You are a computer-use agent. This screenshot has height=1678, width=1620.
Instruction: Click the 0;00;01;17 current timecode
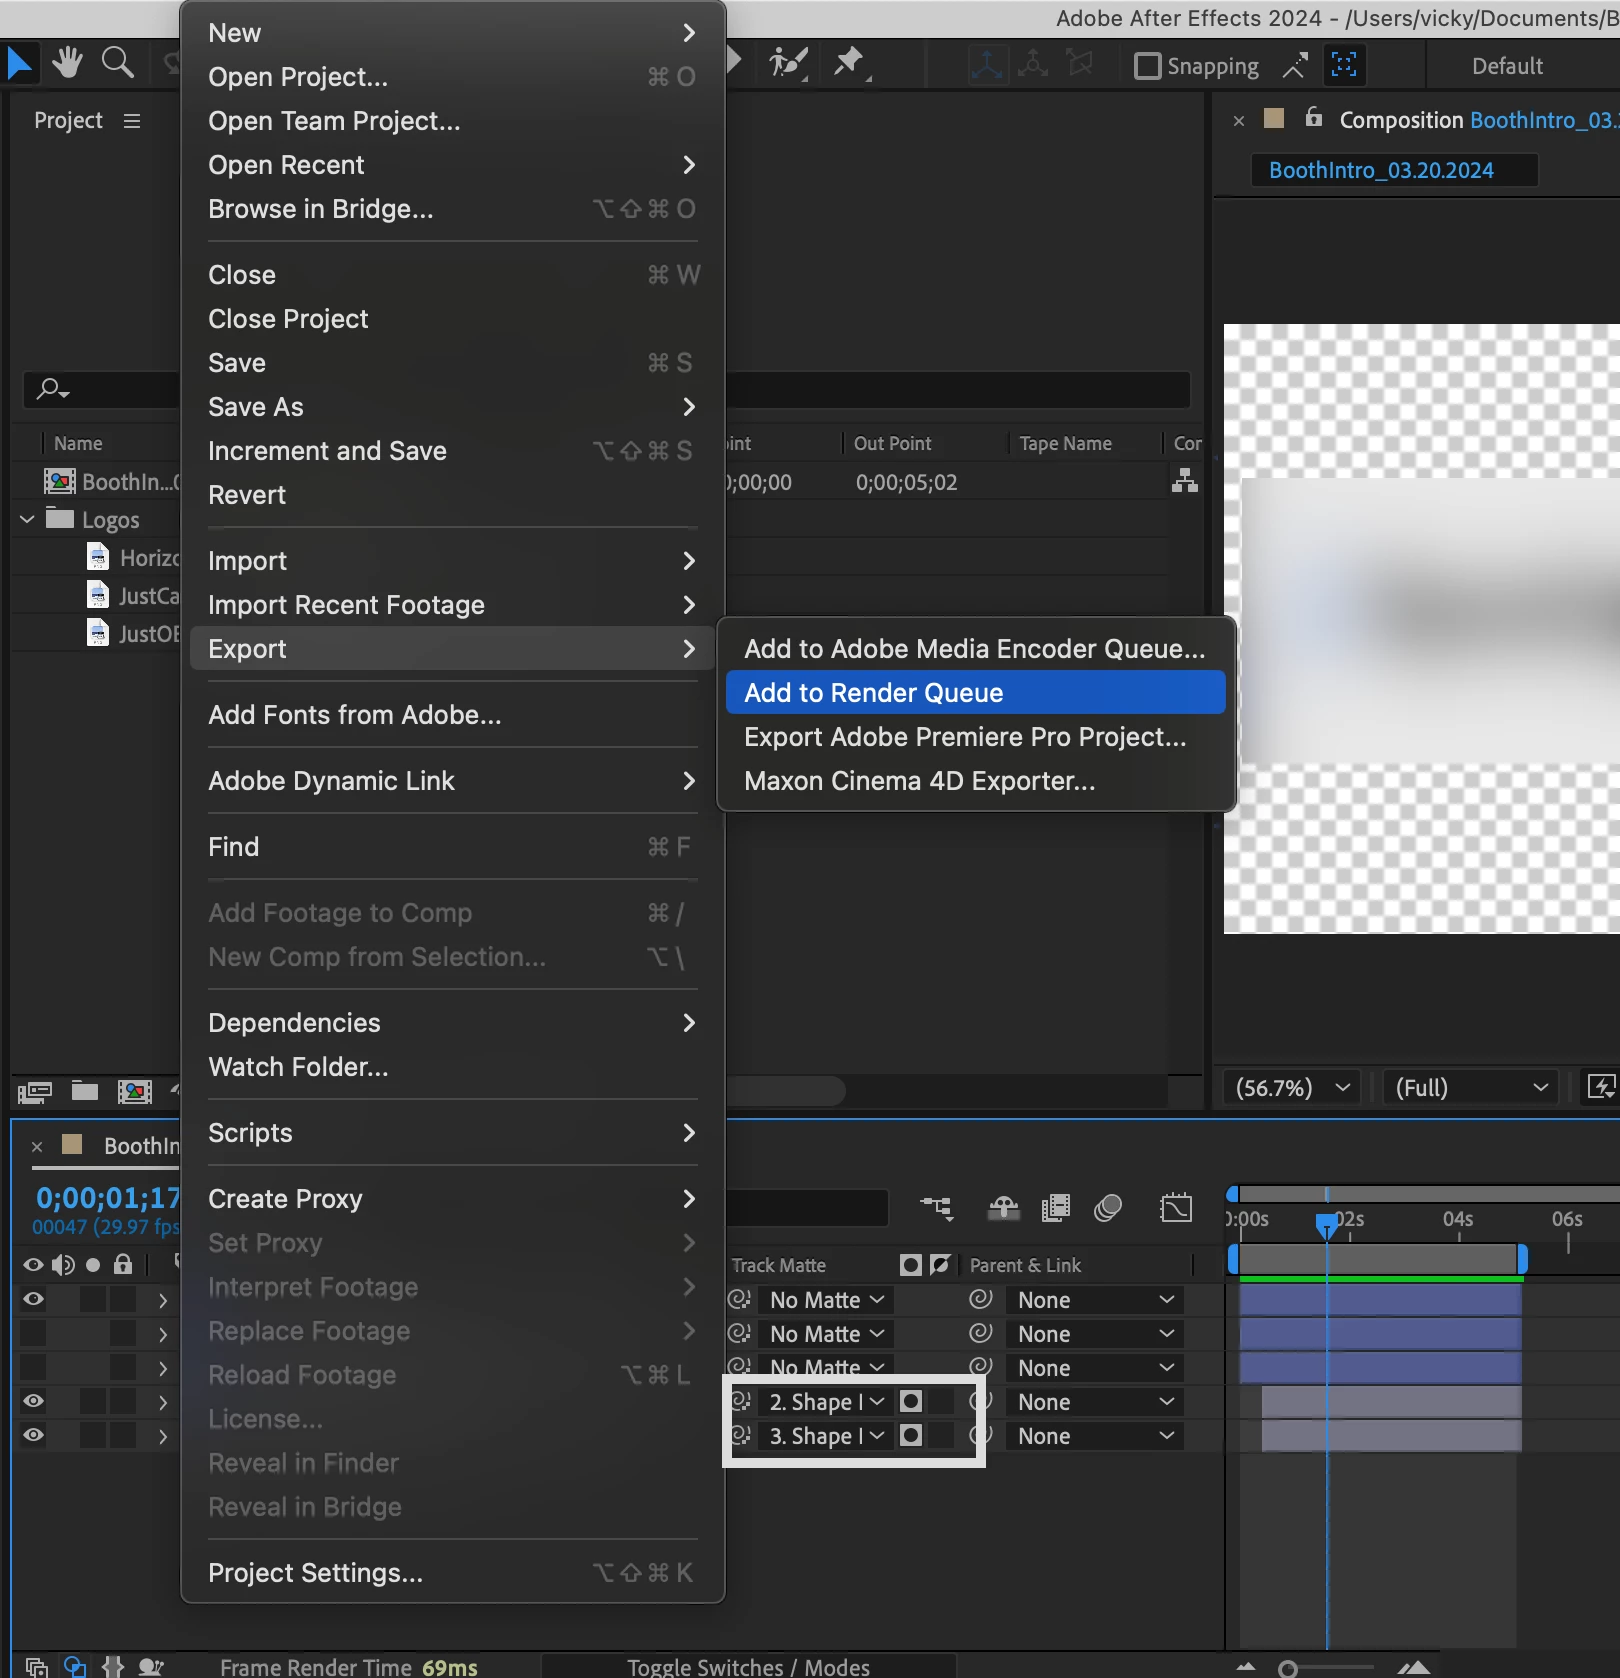(x=107, y=1197)
